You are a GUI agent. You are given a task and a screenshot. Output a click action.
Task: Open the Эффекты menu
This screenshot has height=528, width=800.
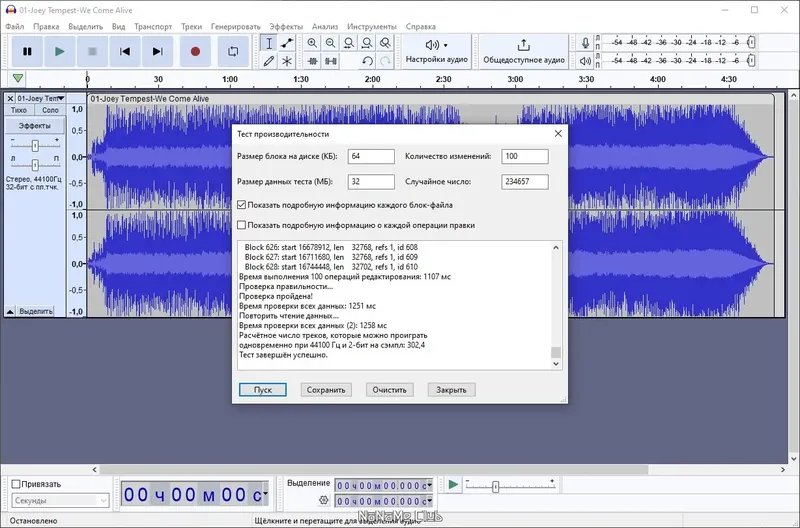[286, 27]
